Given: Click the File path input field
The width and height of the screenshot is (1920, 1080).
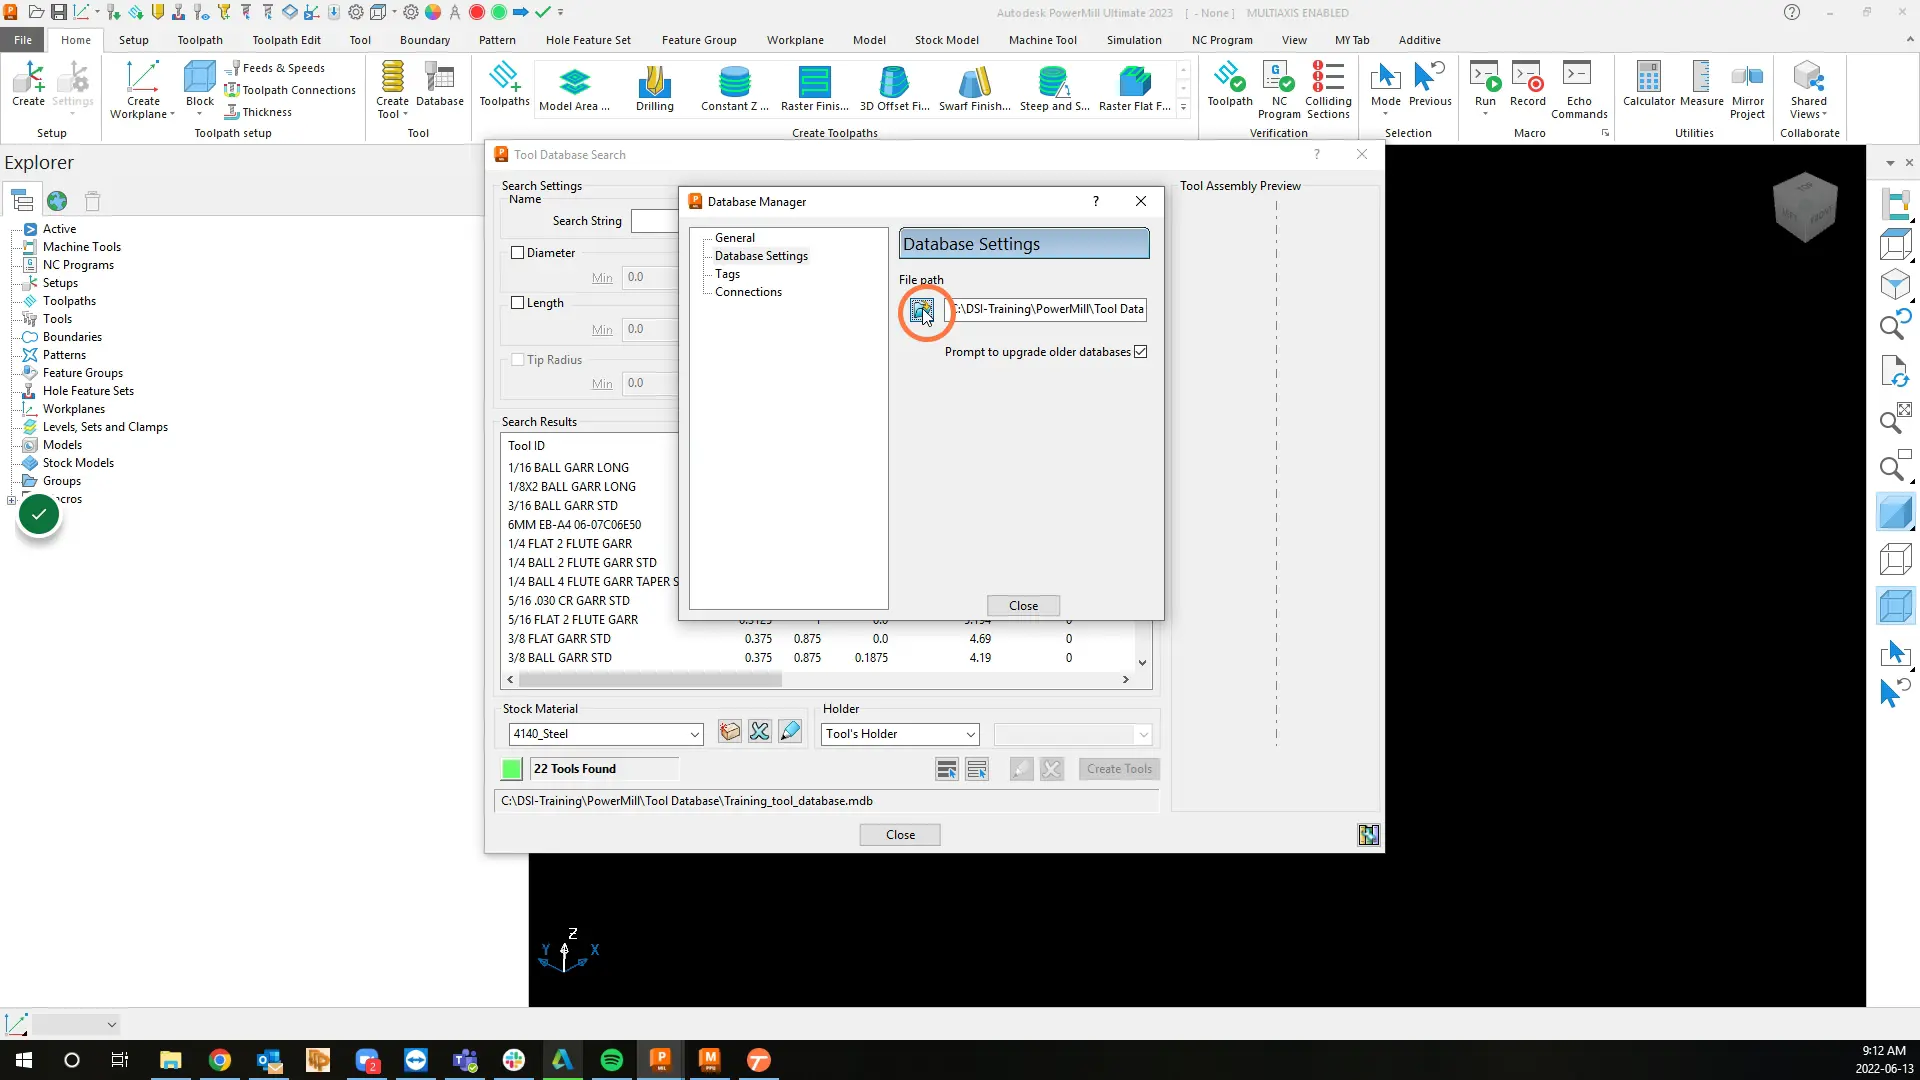Looking at the screenshot, I should coord(1046,309).
